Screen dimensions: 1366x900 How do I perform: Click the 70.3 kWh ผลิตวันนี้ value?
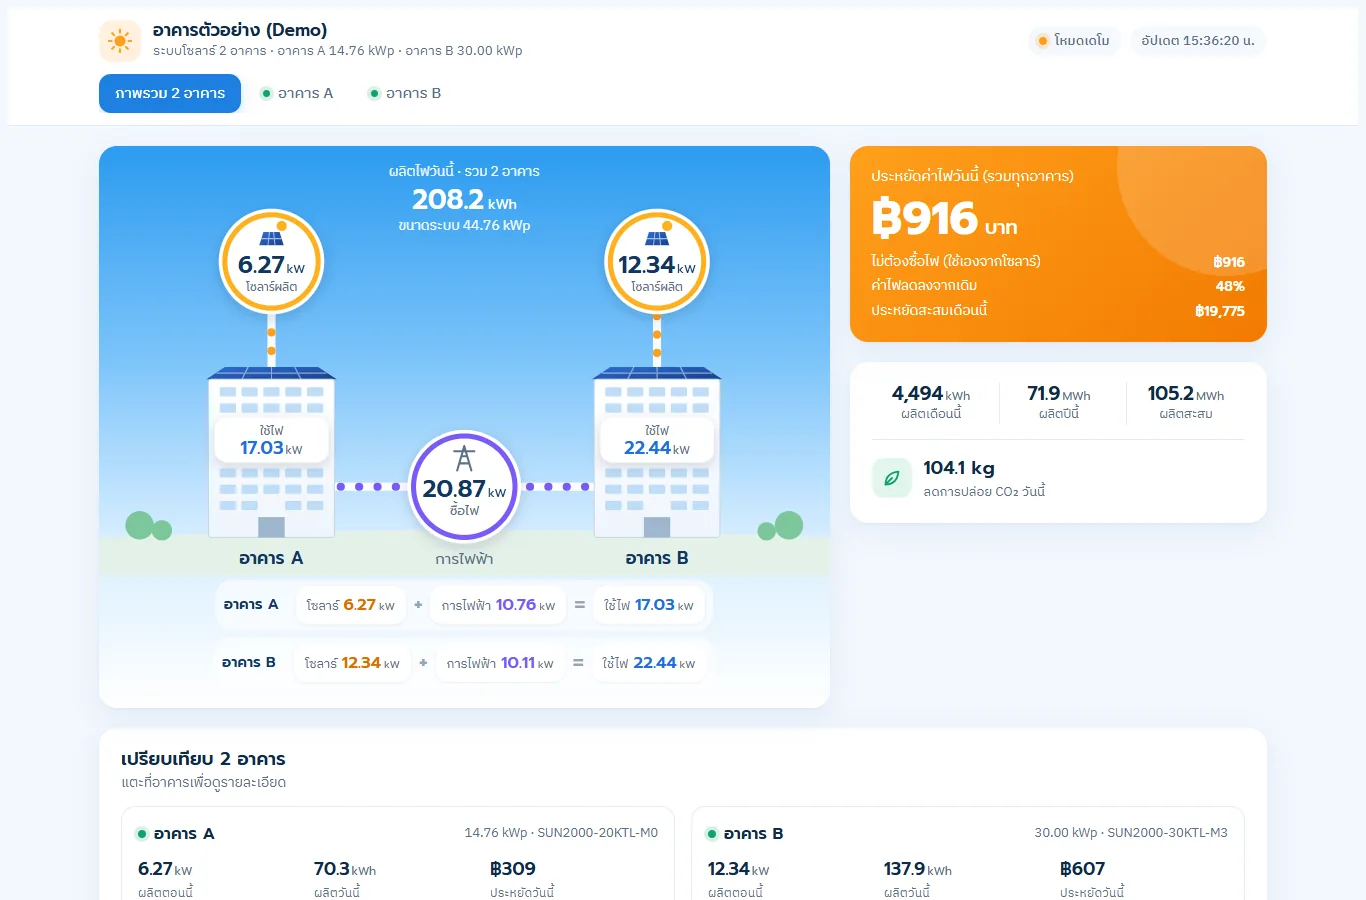coord(345,869)
